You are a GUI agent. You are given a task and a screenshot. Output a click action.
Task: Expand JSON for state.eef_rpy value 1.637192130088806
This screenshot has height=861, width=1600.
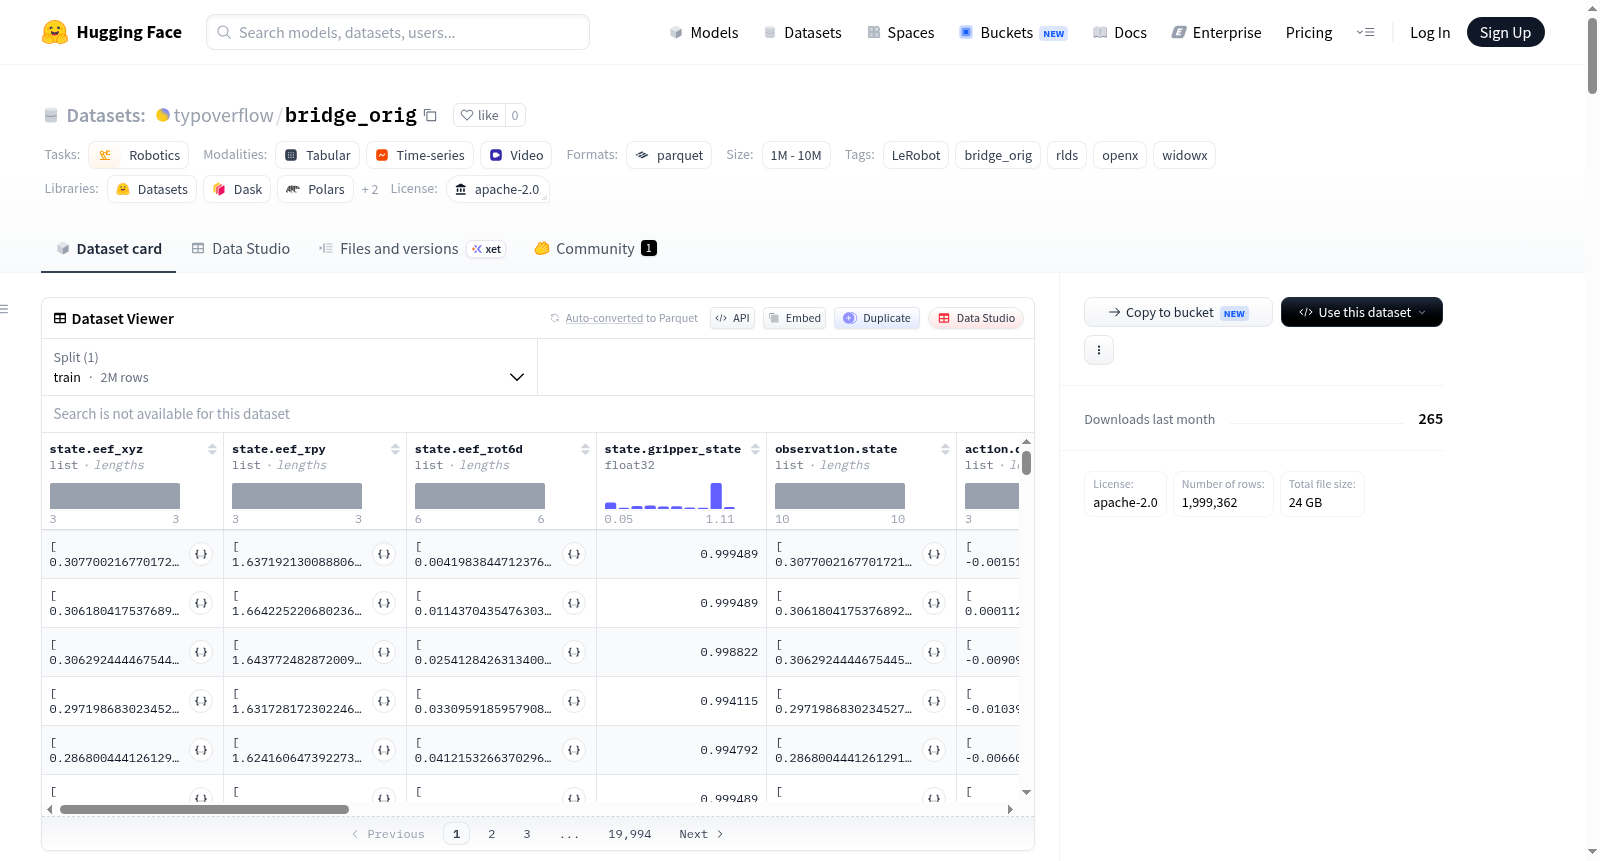point(384,554)
